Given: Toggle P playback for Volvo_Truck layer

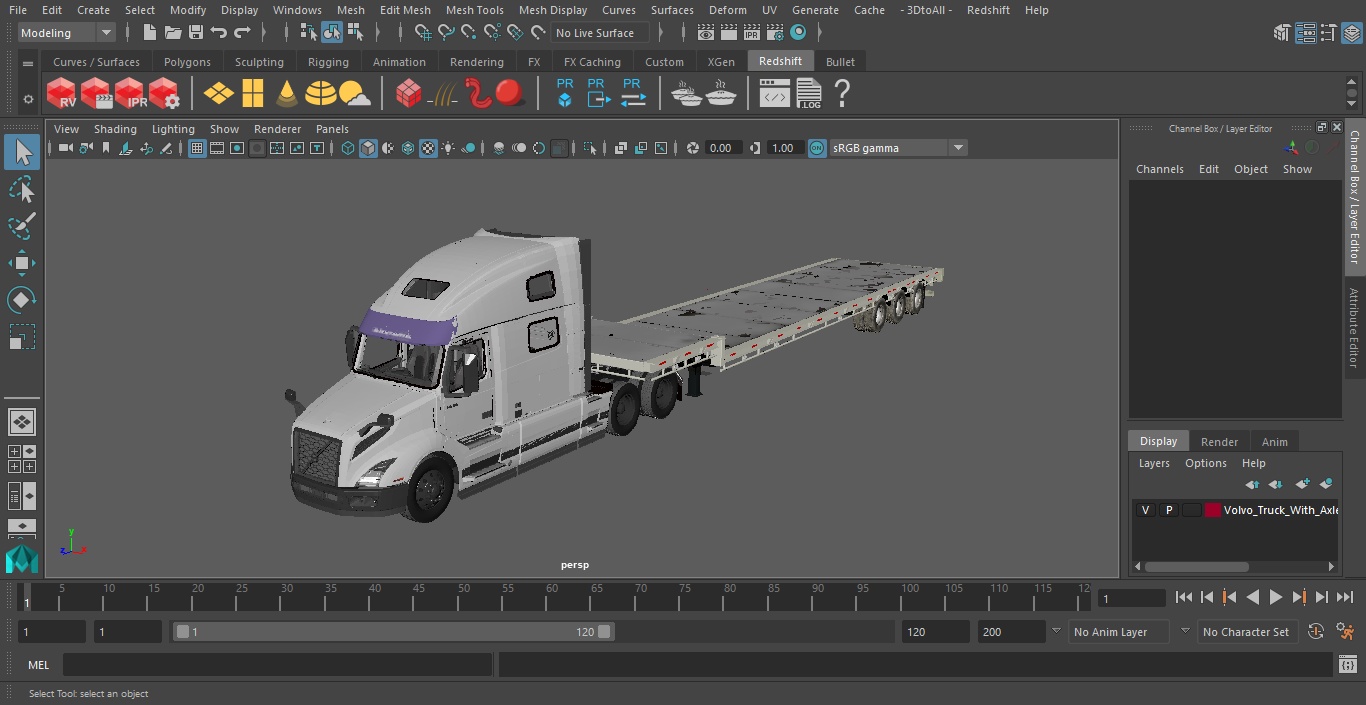Looking at the screenshot, I should (x=1168, y=510).
